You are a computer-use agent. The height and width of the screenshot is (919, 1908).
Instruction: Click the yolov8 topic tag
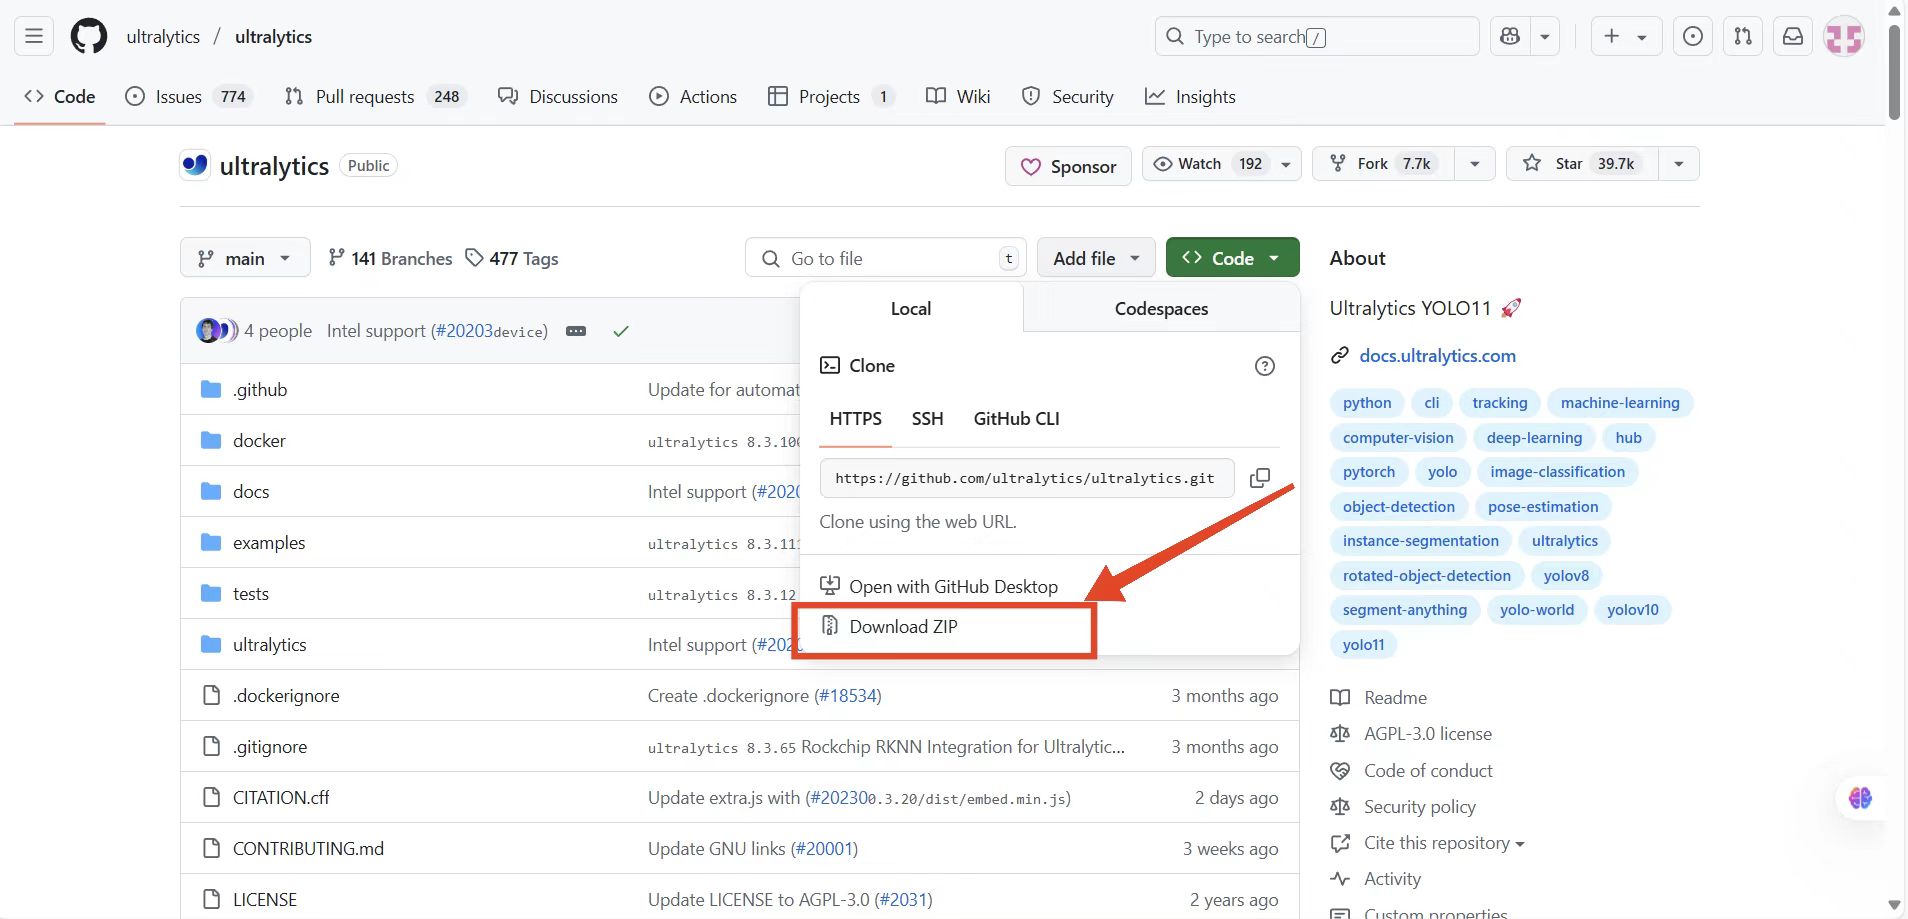tap(1566, 576)
